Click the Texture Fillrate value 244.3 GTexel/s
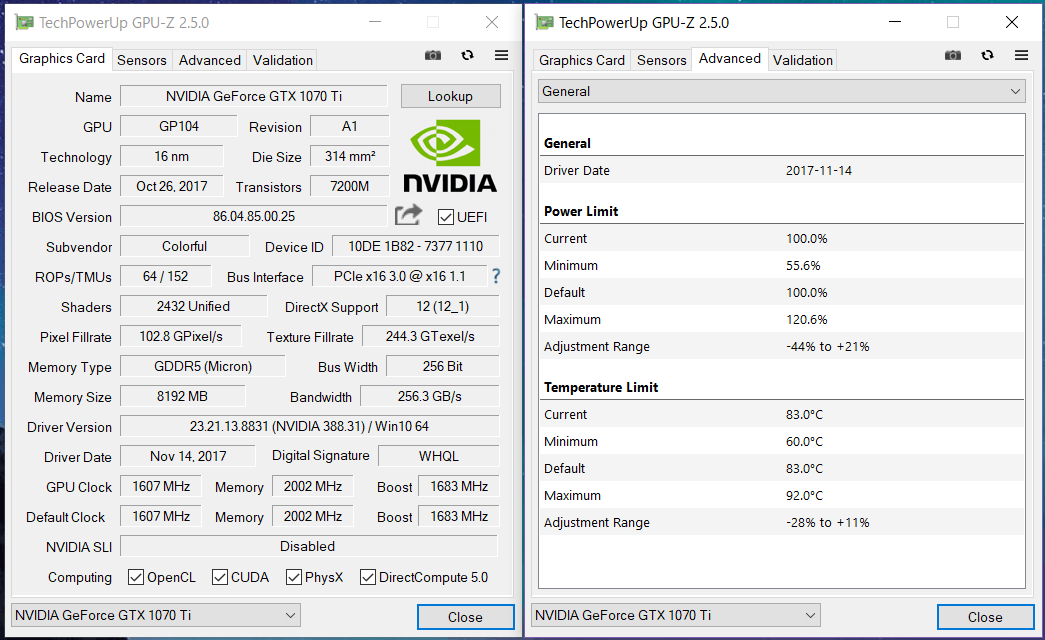This screenshot has width=1045, height=640. click(431, 336)
